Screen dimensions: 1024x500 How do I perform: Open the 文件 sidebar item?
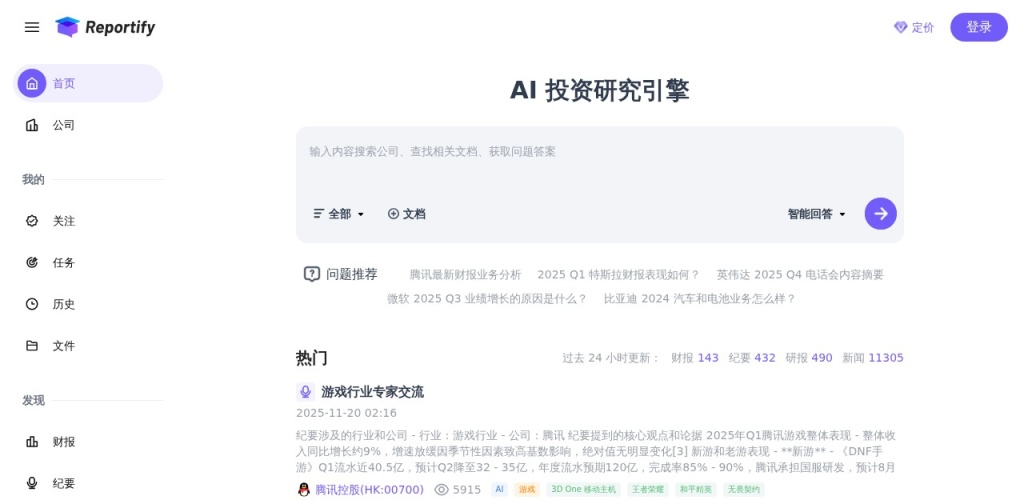point(64,346)
